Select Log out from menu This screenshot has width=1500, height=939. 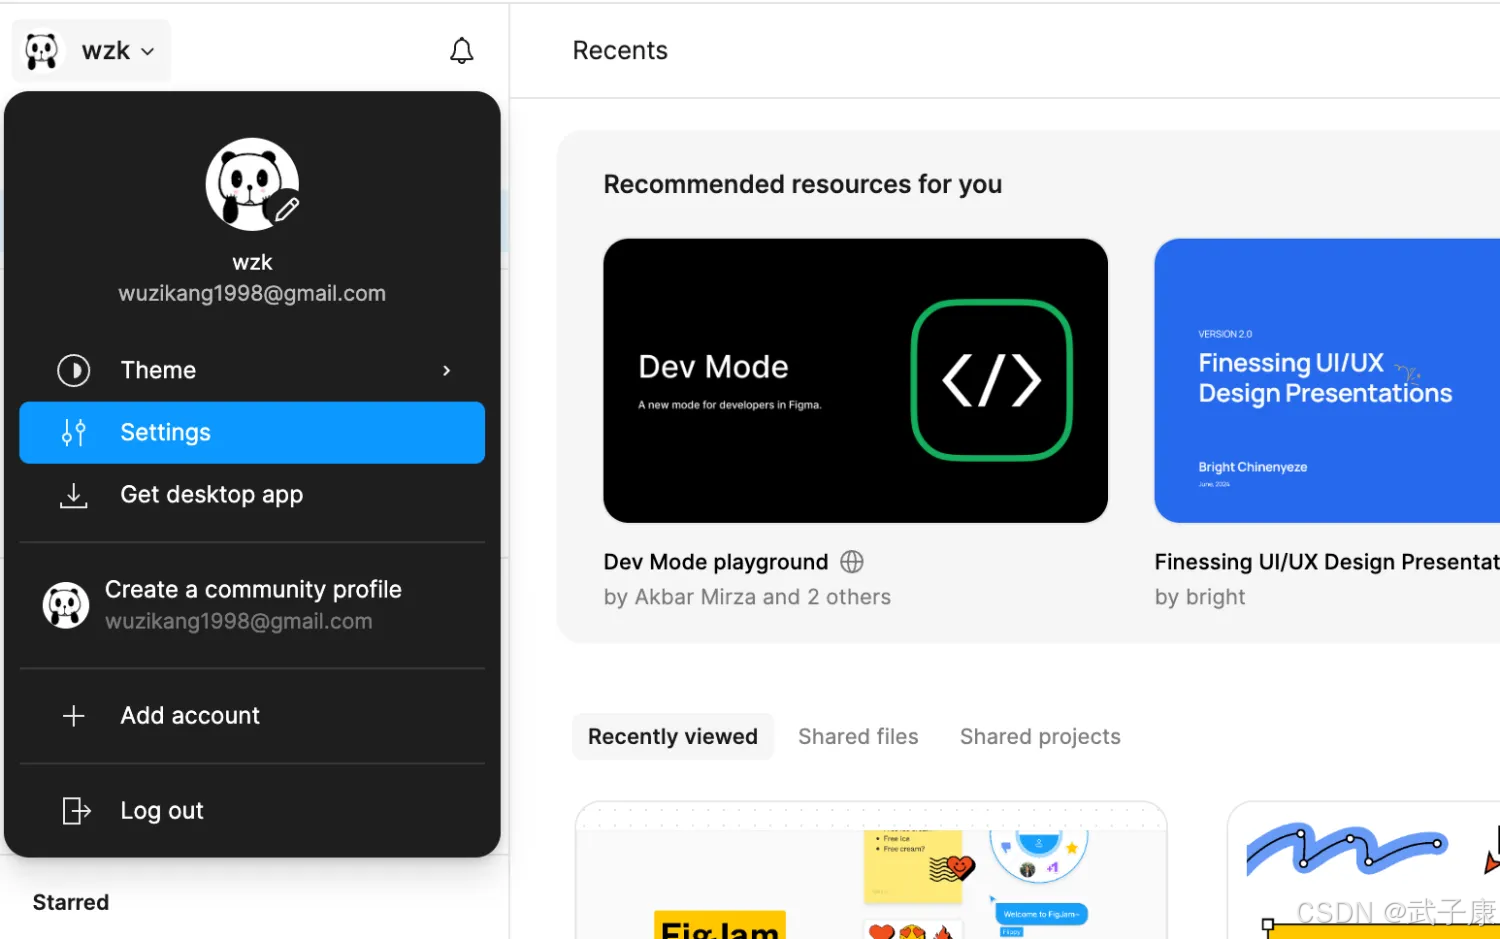point(252,810)
